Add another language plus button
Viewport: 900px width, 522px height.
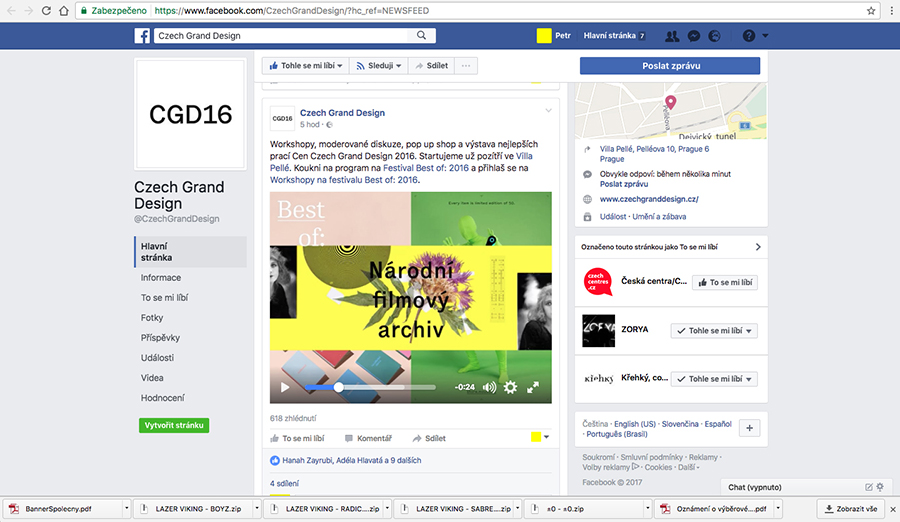[x=750, y=428]
